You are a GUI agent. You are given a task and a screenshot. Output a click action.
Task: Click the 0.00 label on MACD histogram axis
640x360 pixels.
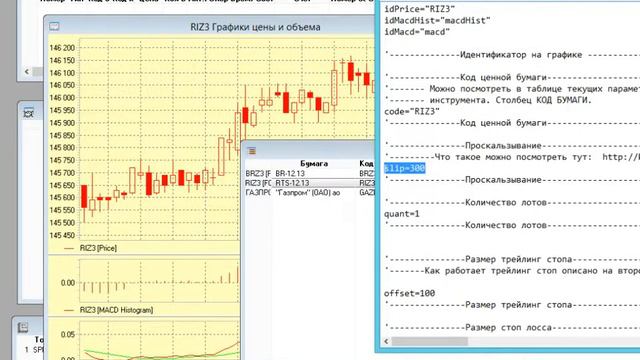click(x=68, y=283)
